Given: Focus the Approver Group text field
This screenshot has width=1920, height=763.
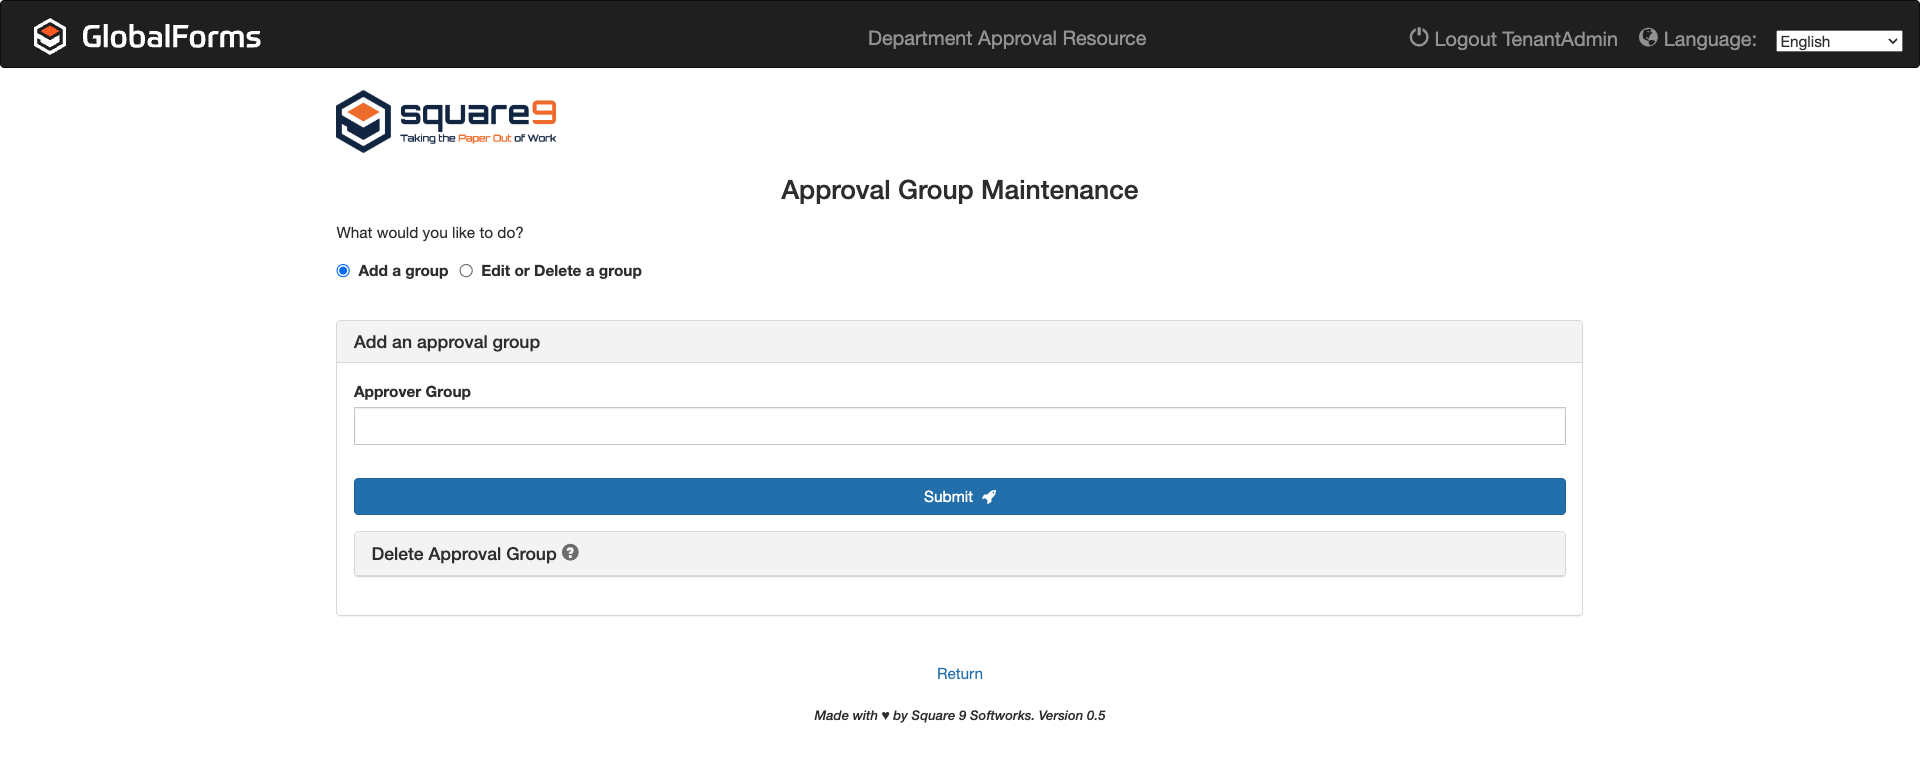Looking at the screenshot, I should (959, 426).
